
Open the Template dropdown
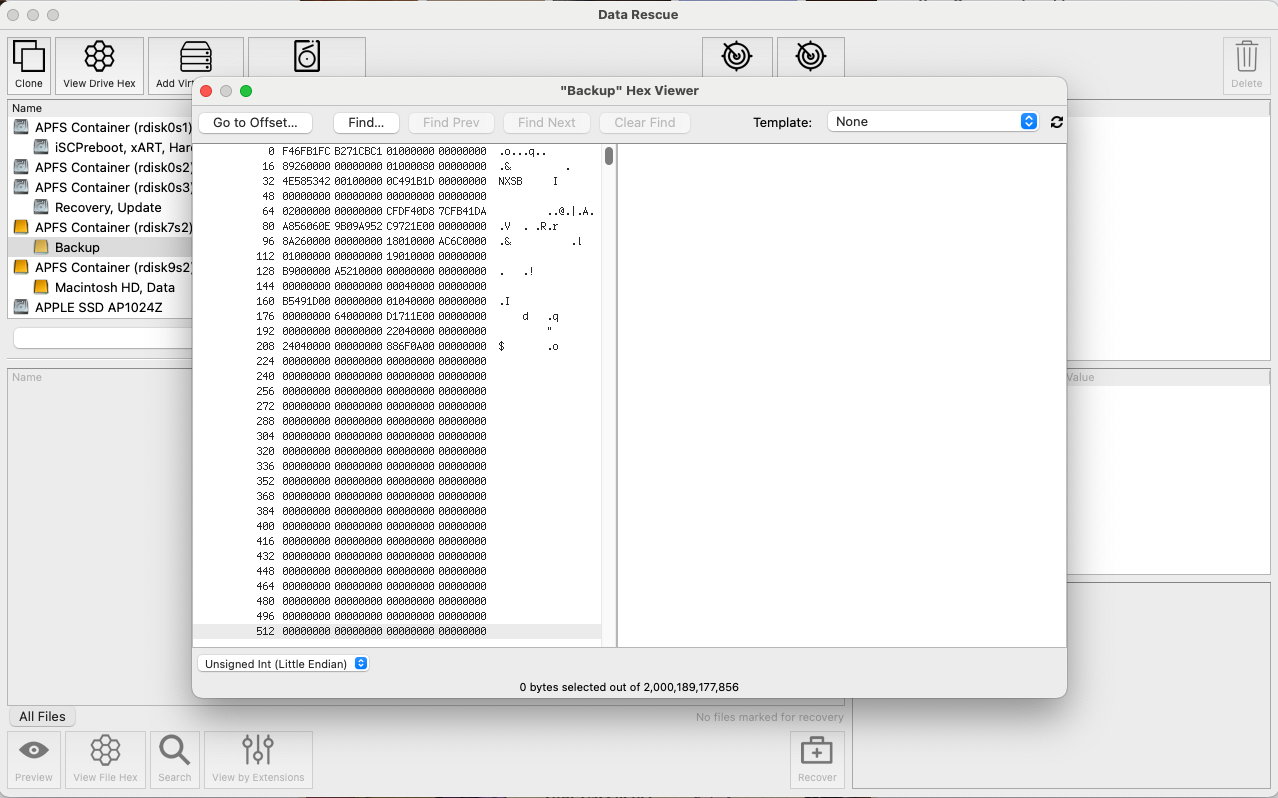pos(932,122)
